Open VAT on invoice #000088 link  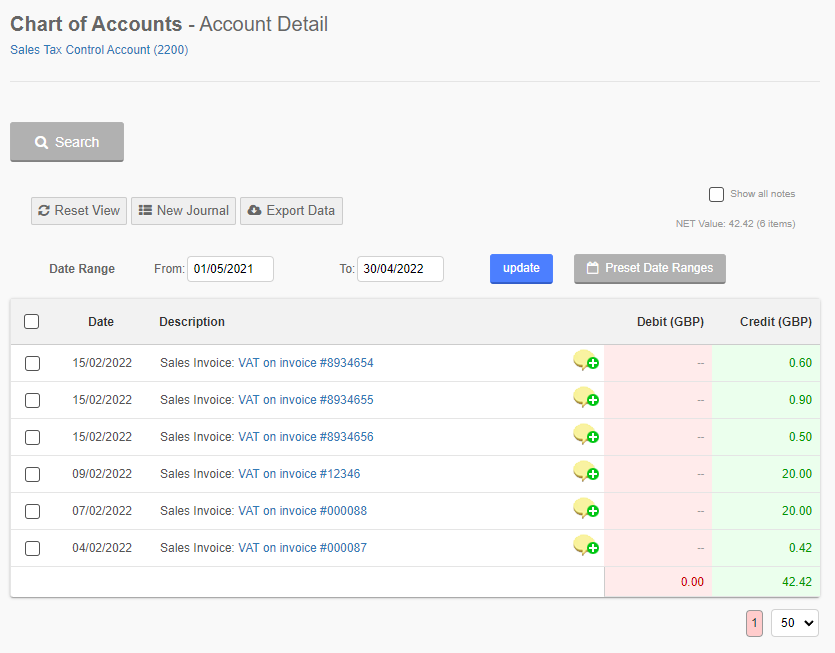click(x=302, y=511)
